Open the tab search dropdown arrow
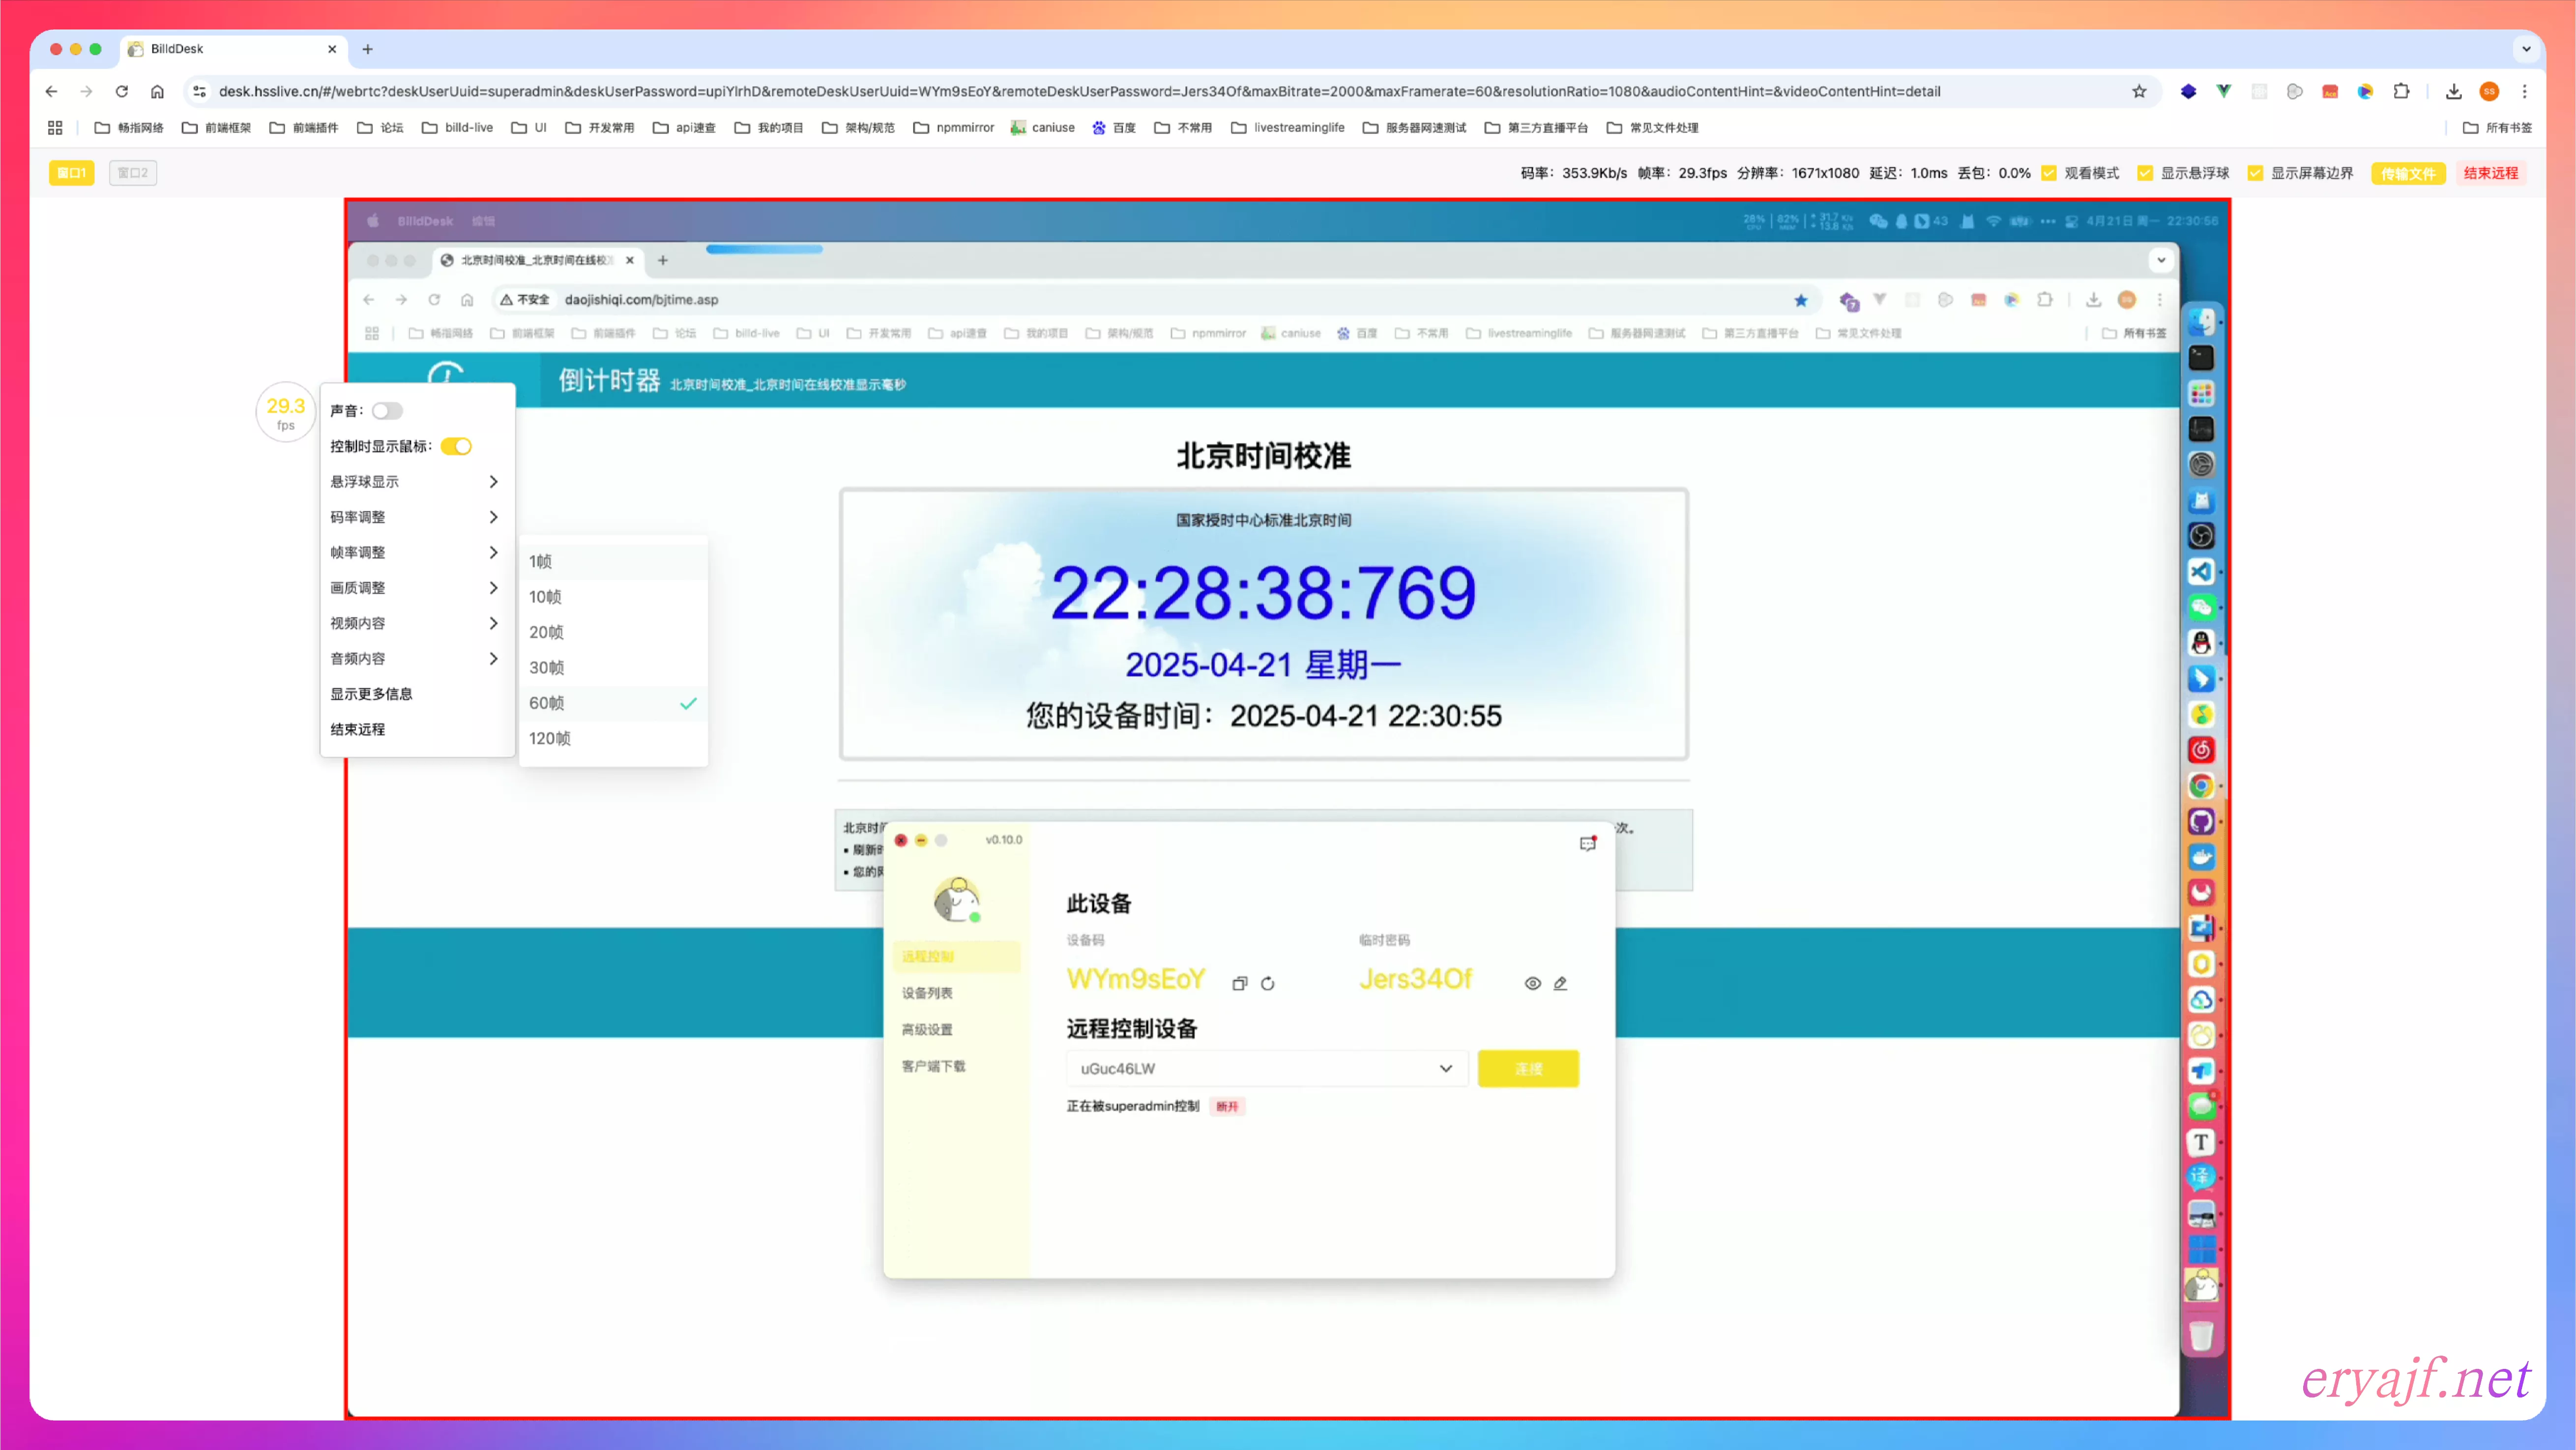 (x=2526, y=48)
